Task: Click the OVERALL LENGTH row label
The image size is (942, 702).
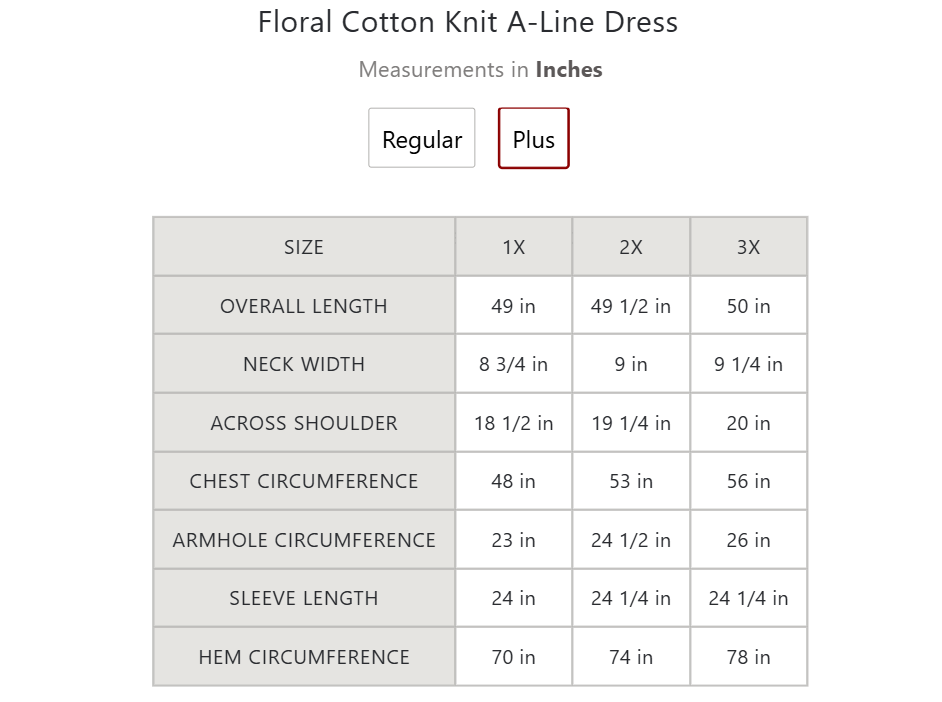Action: pyautogui.click(x=304, y=306)
